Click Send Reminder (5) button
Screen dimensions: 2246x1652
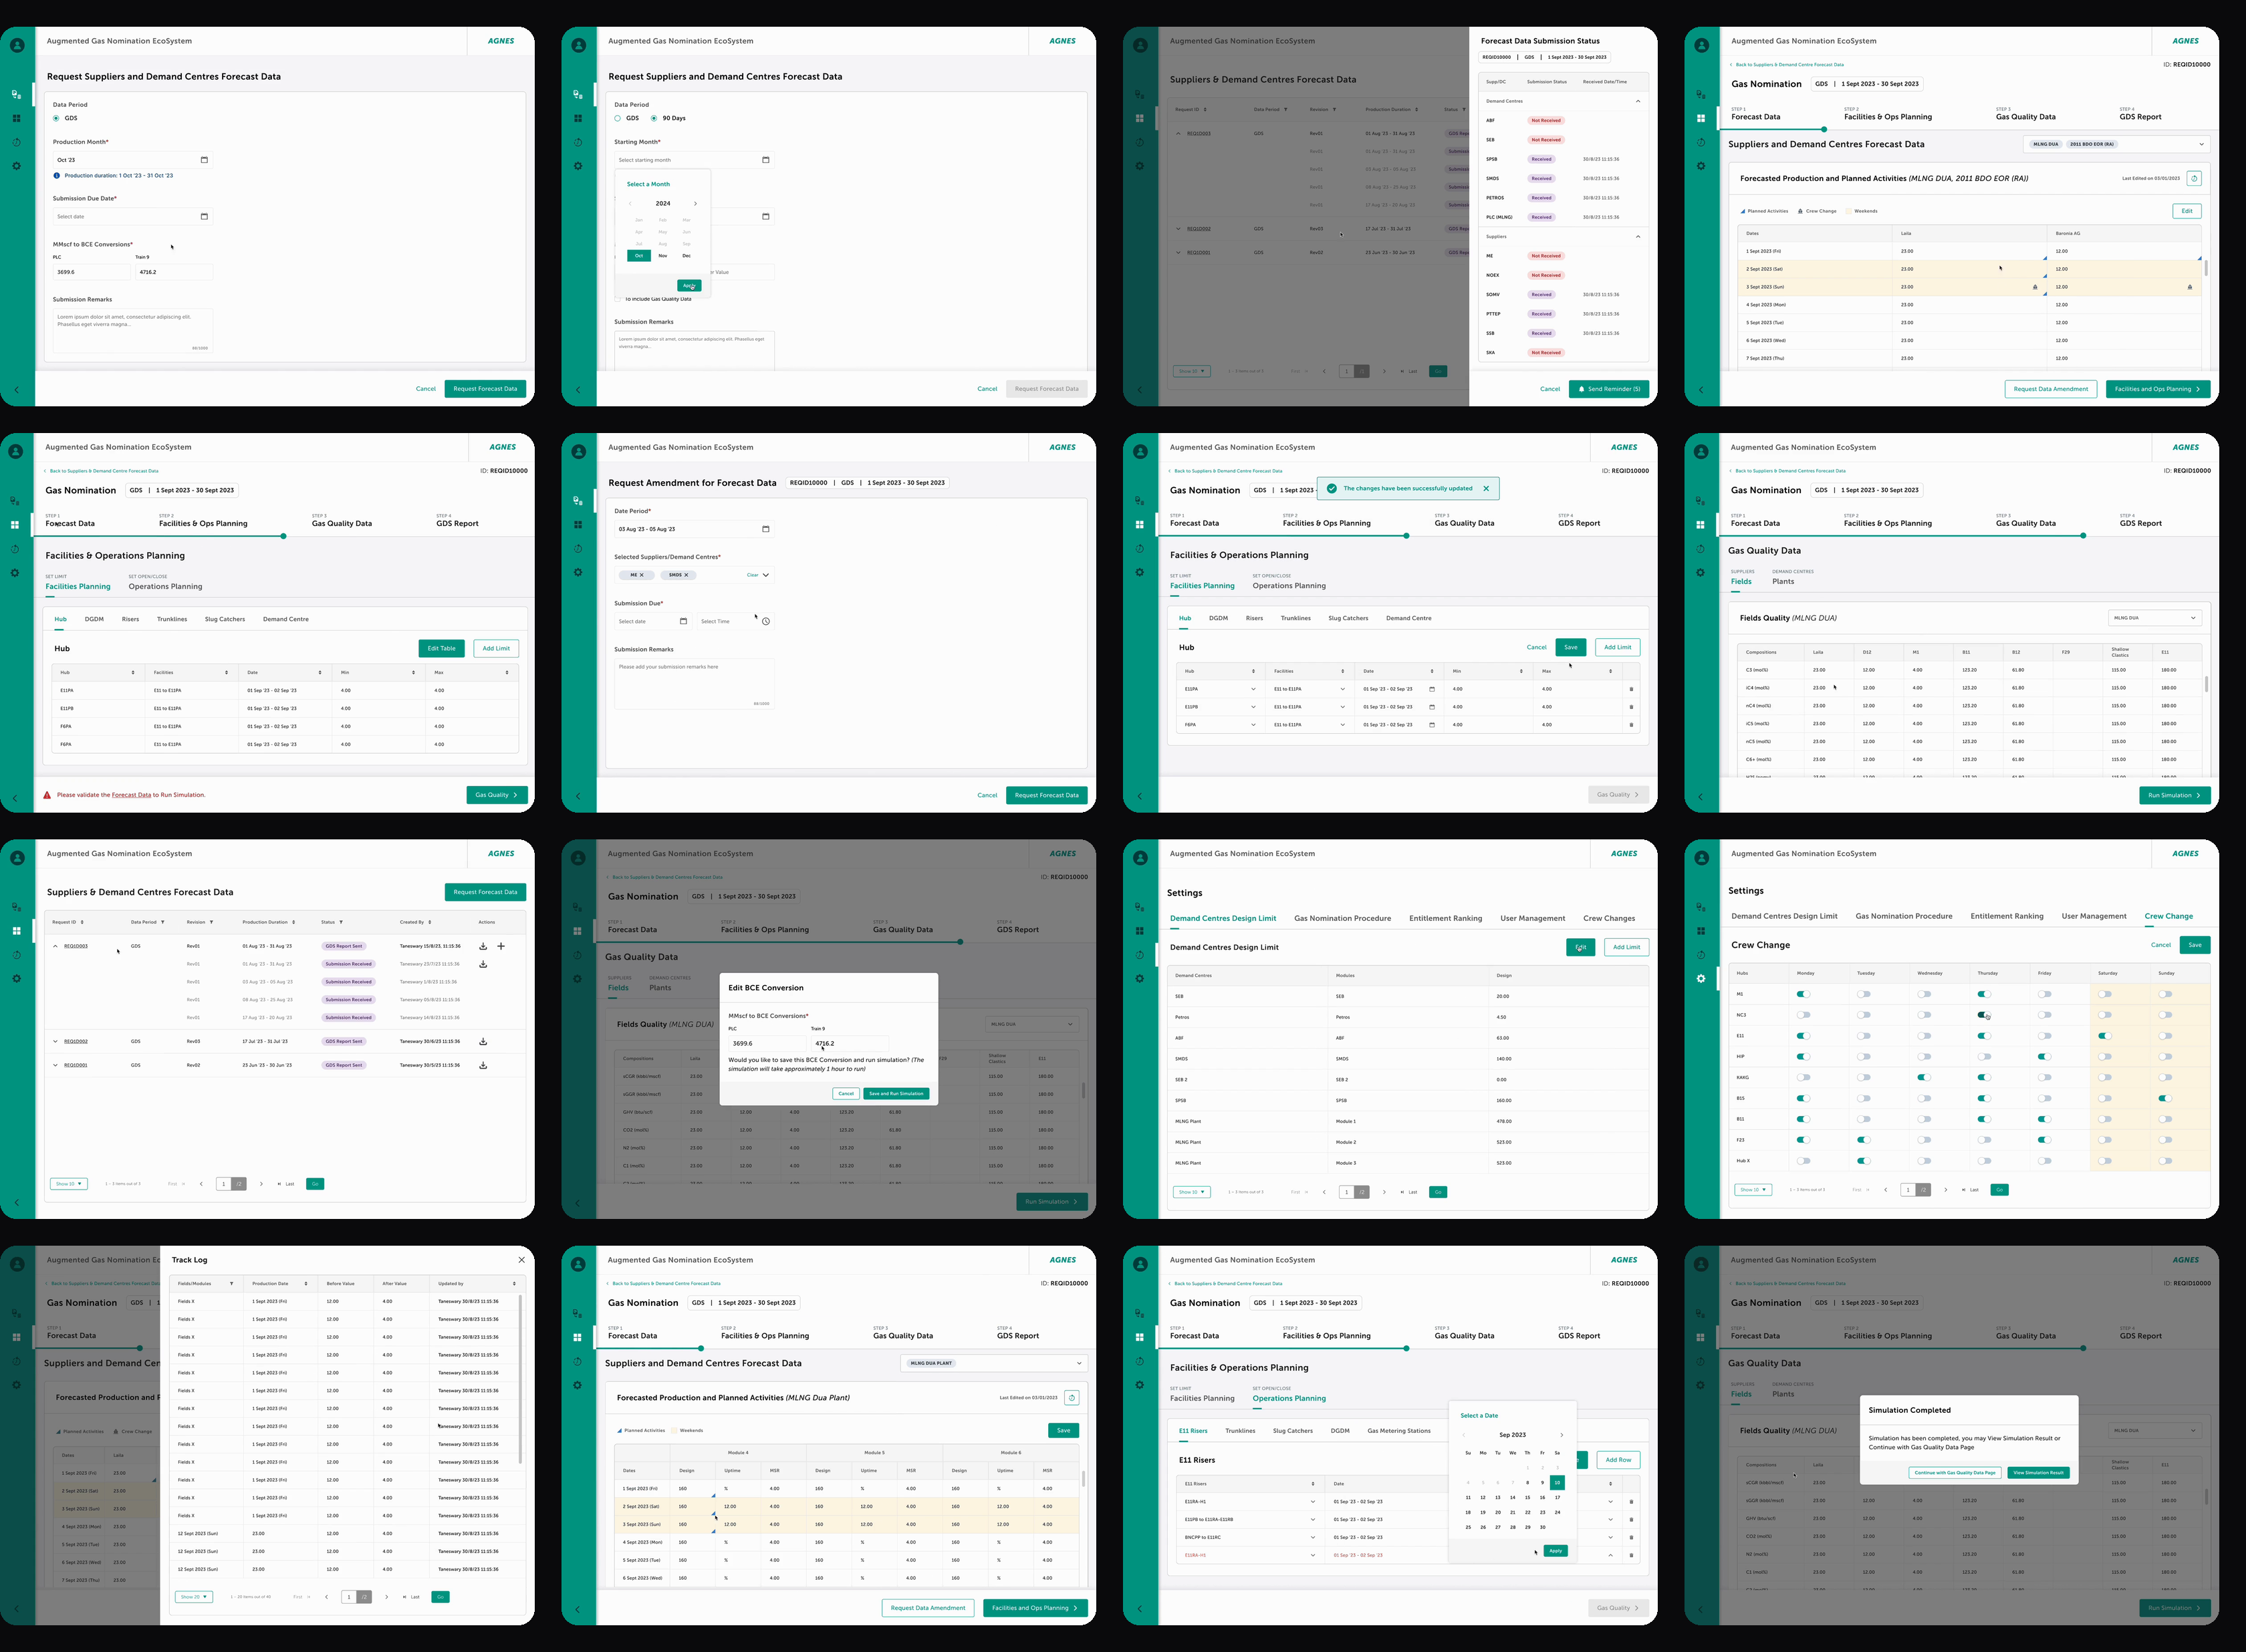(1609, 389)
